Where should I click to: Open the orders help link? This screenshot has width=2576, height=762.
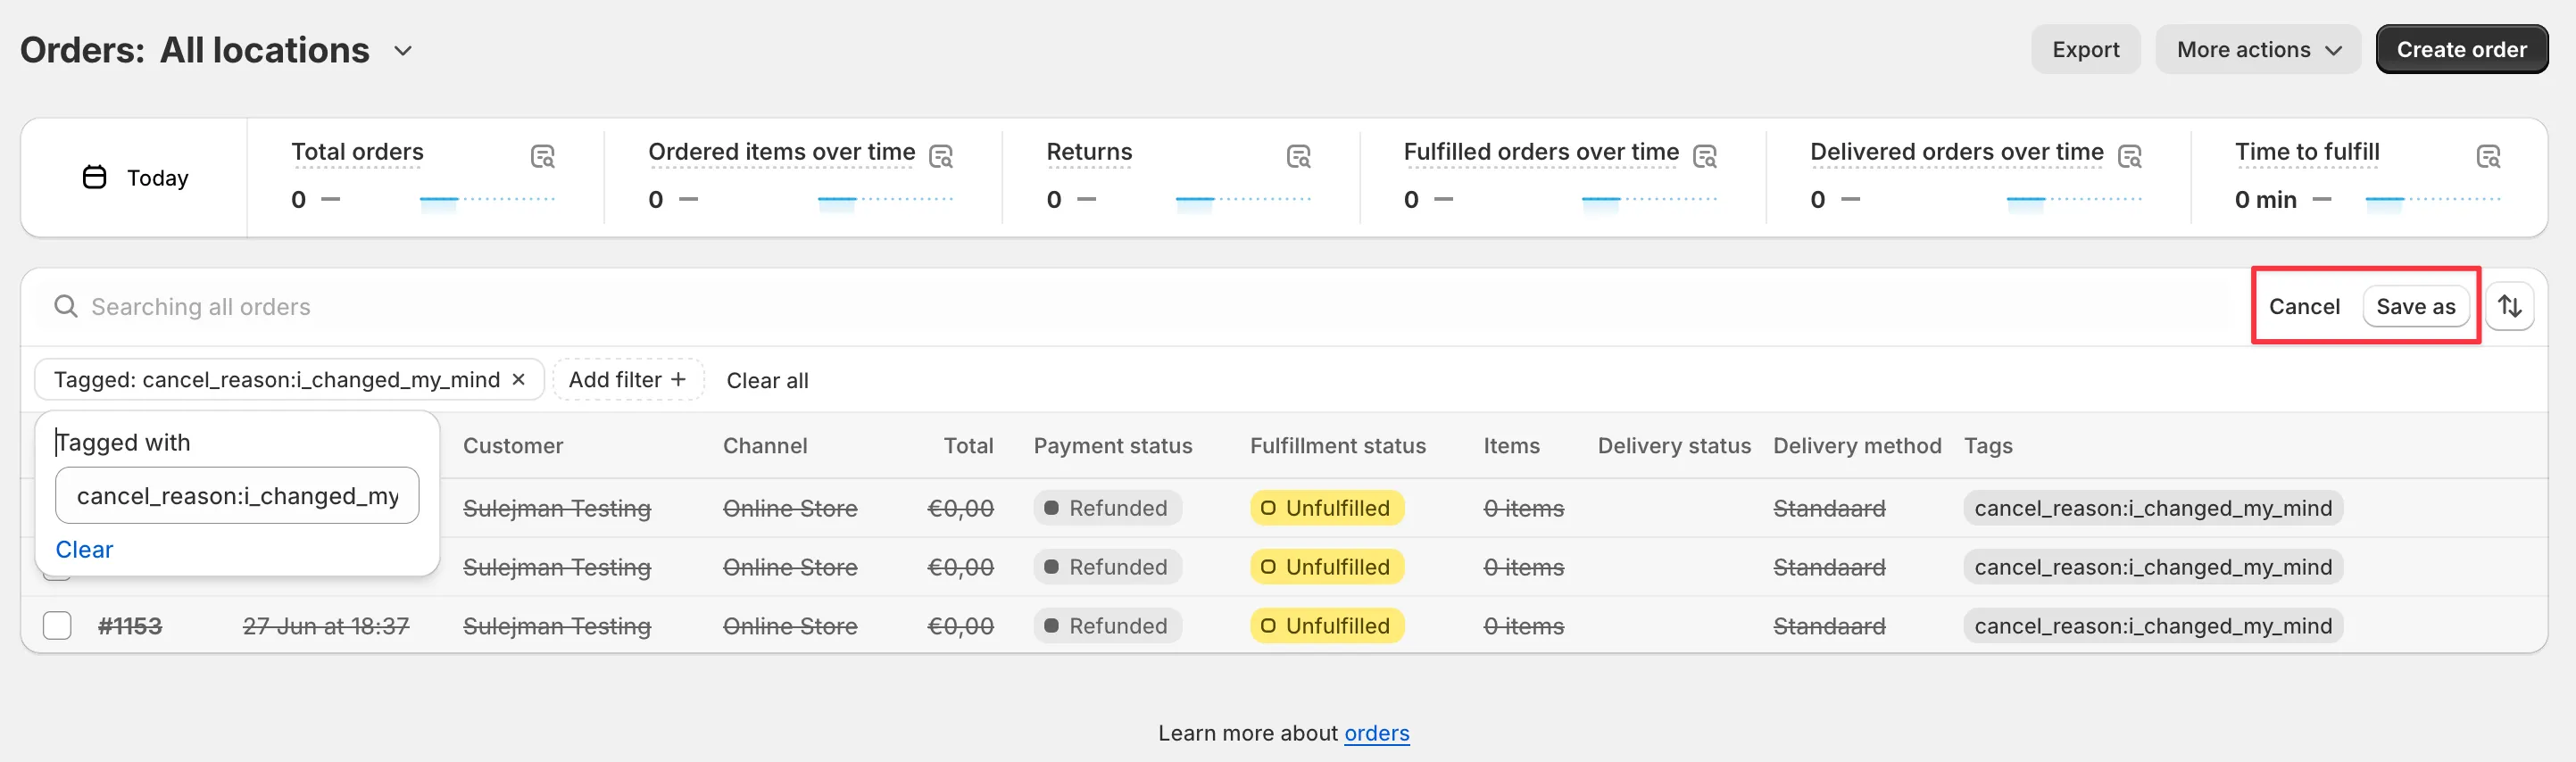(x=1376, y=733)
